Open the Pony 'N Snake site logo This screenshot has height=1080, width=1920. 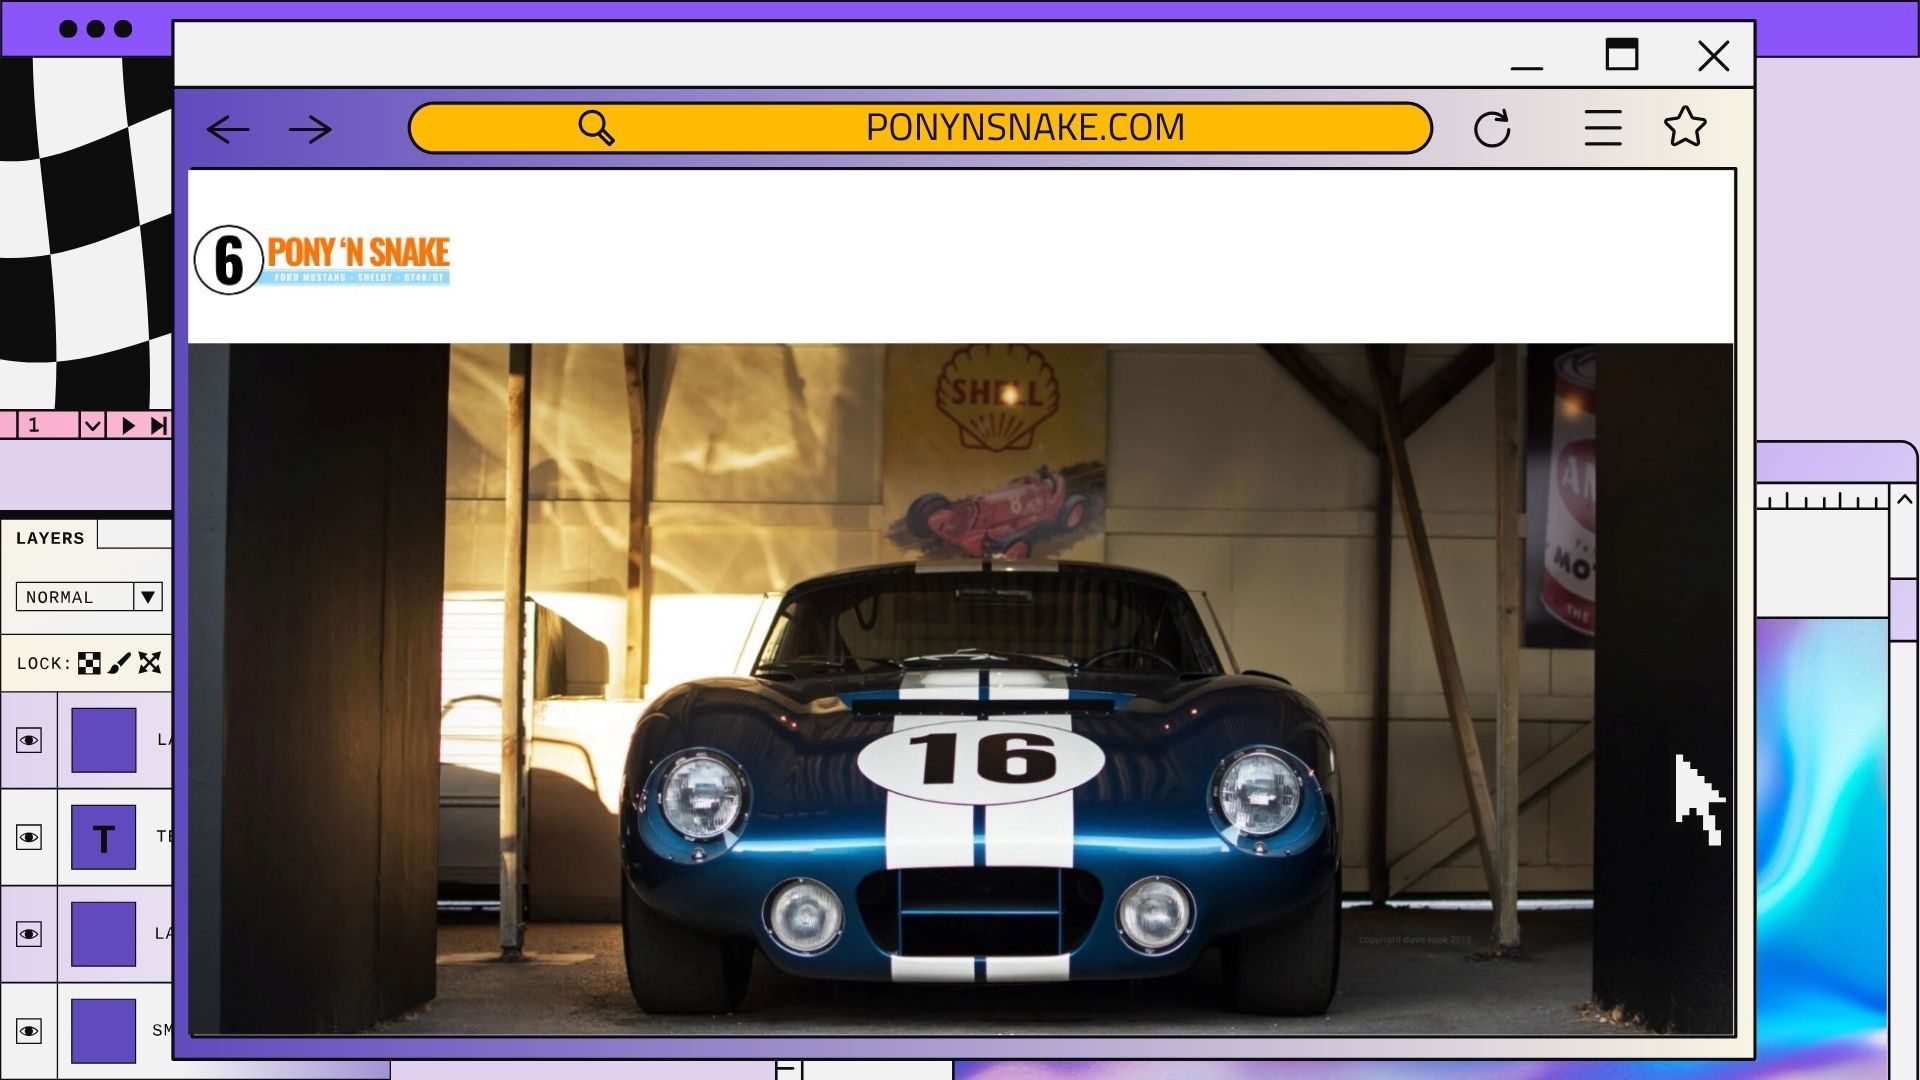point(322,258)
